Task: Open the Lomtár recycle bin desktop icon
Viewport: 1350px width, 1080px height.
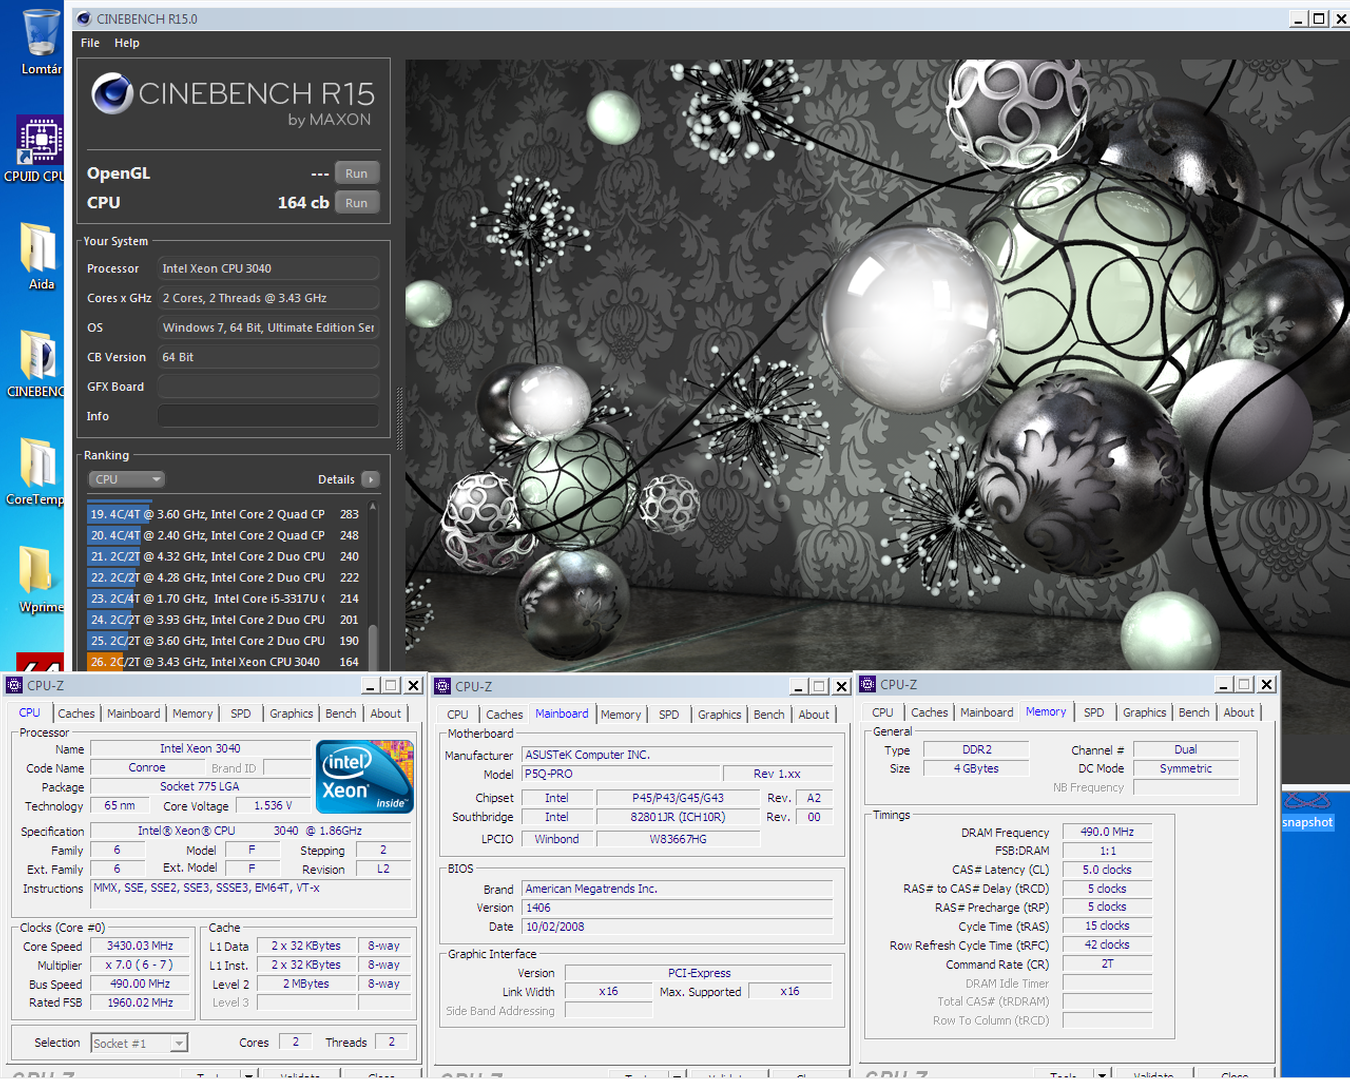Action: pyautogui.click(x=40, y=41)
